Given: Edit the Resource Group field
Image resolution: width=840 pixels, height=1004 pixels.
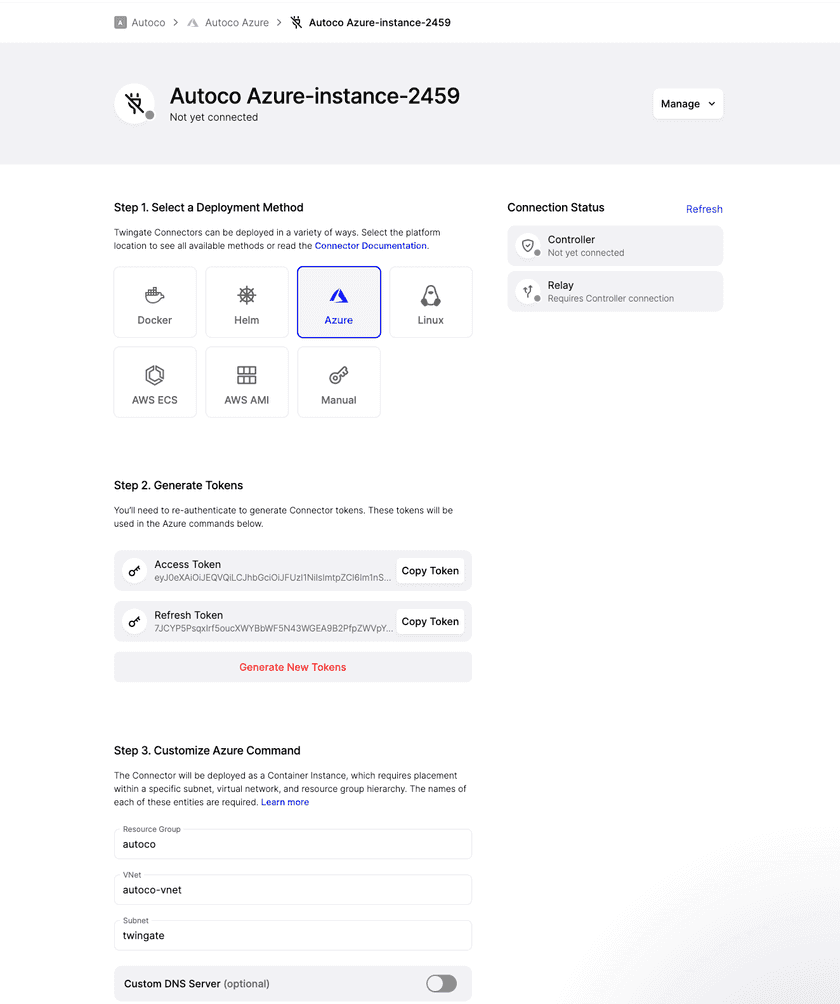Looking at the screenshot, I should (293, 844).
